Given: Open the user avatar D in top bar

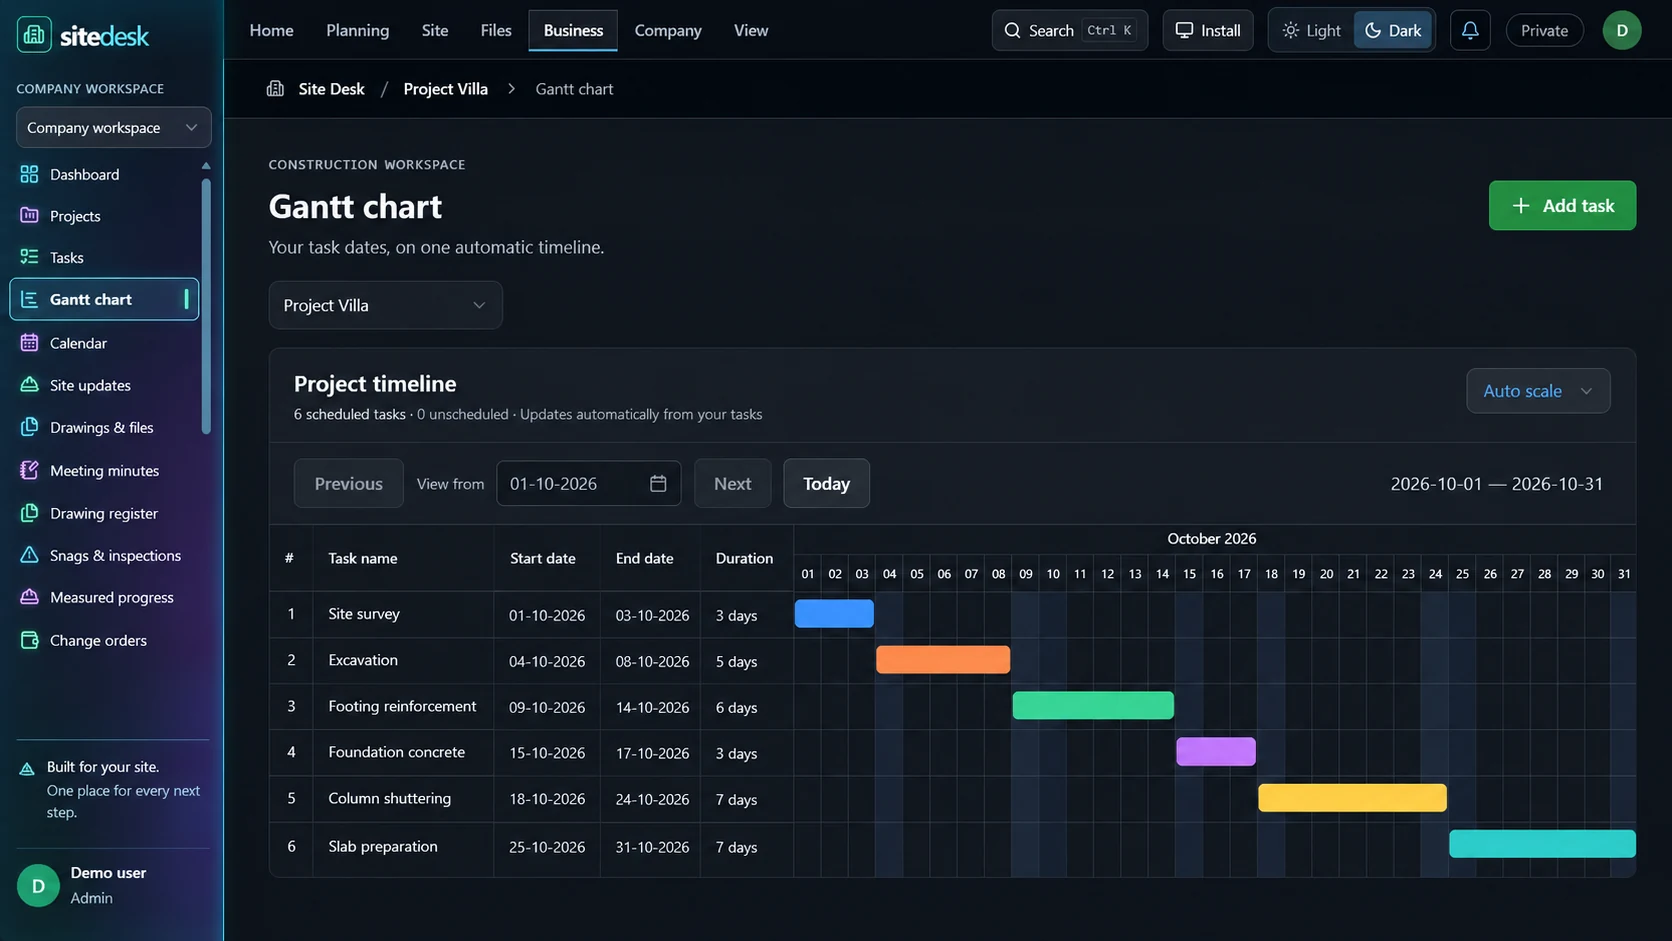Looking at the screenshot, I should point(1622,30).
